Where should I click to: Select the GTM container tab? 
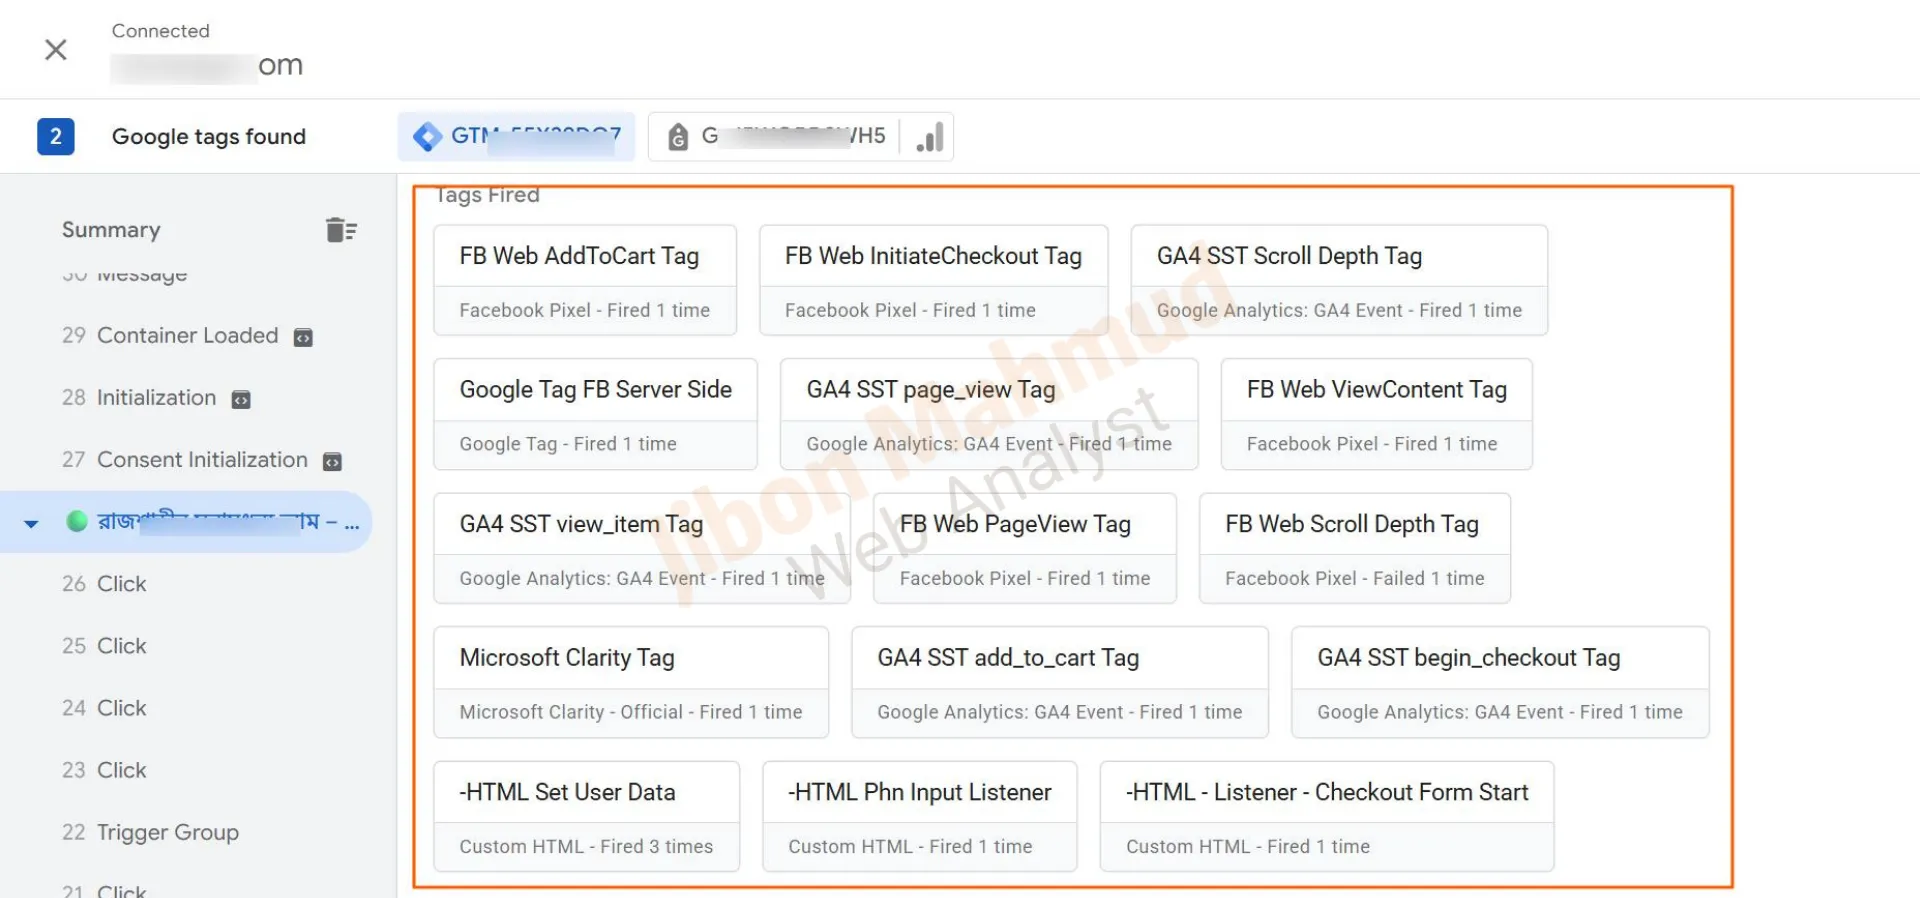517,136
